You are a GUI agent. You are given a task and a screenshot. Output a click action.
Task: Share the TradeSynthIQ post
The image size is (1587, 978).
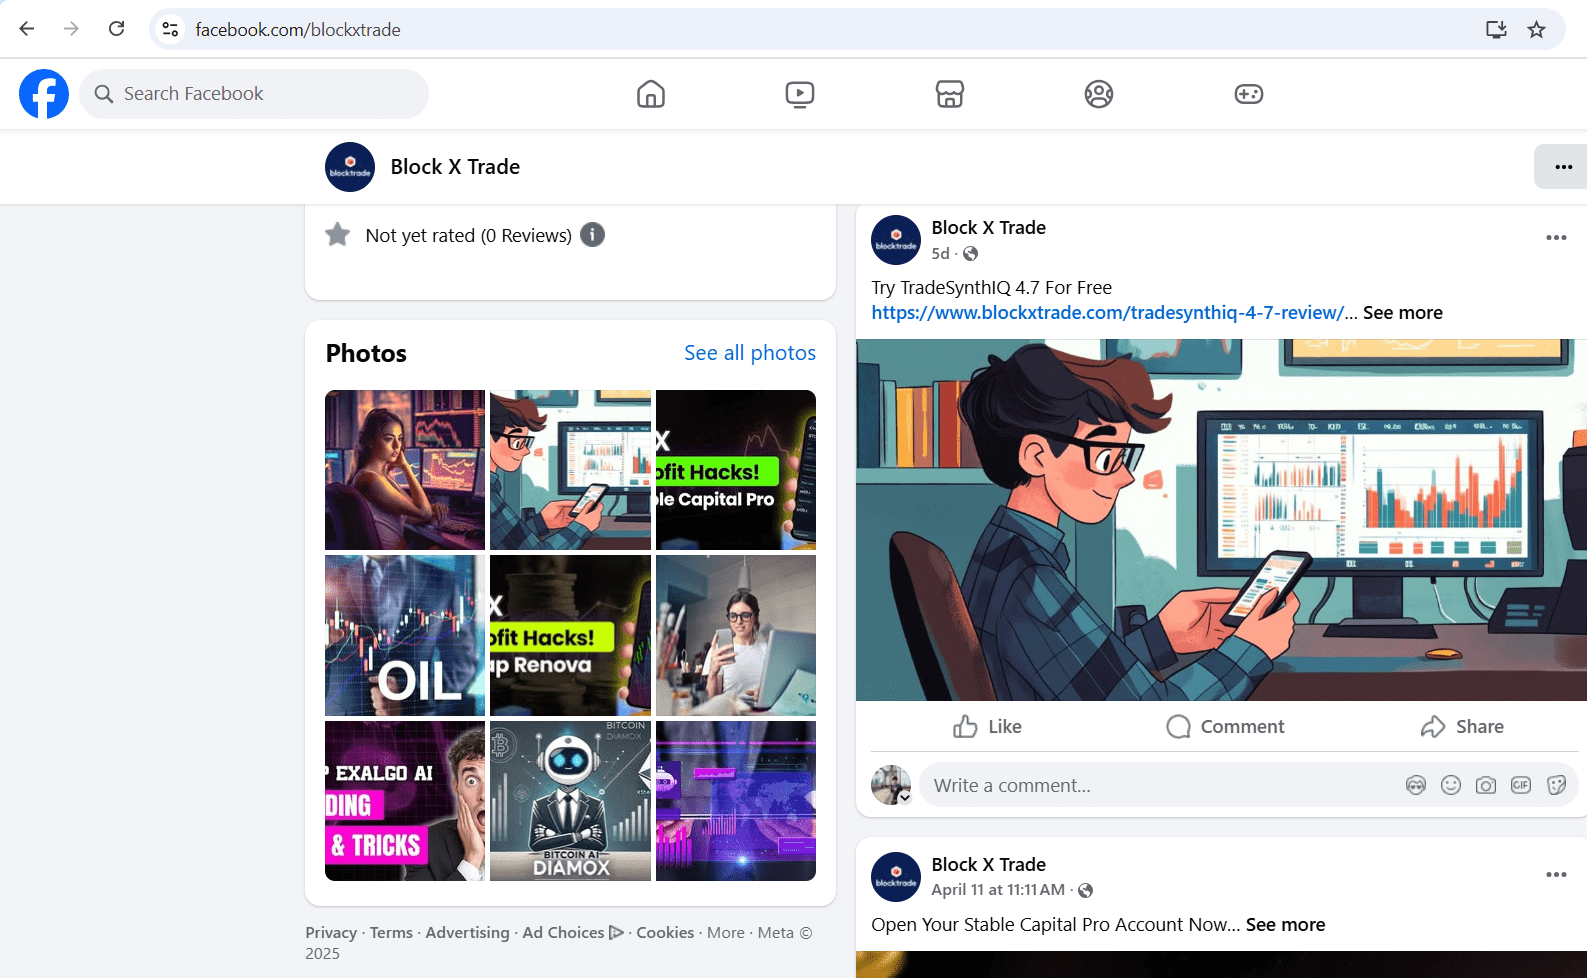1462,727
